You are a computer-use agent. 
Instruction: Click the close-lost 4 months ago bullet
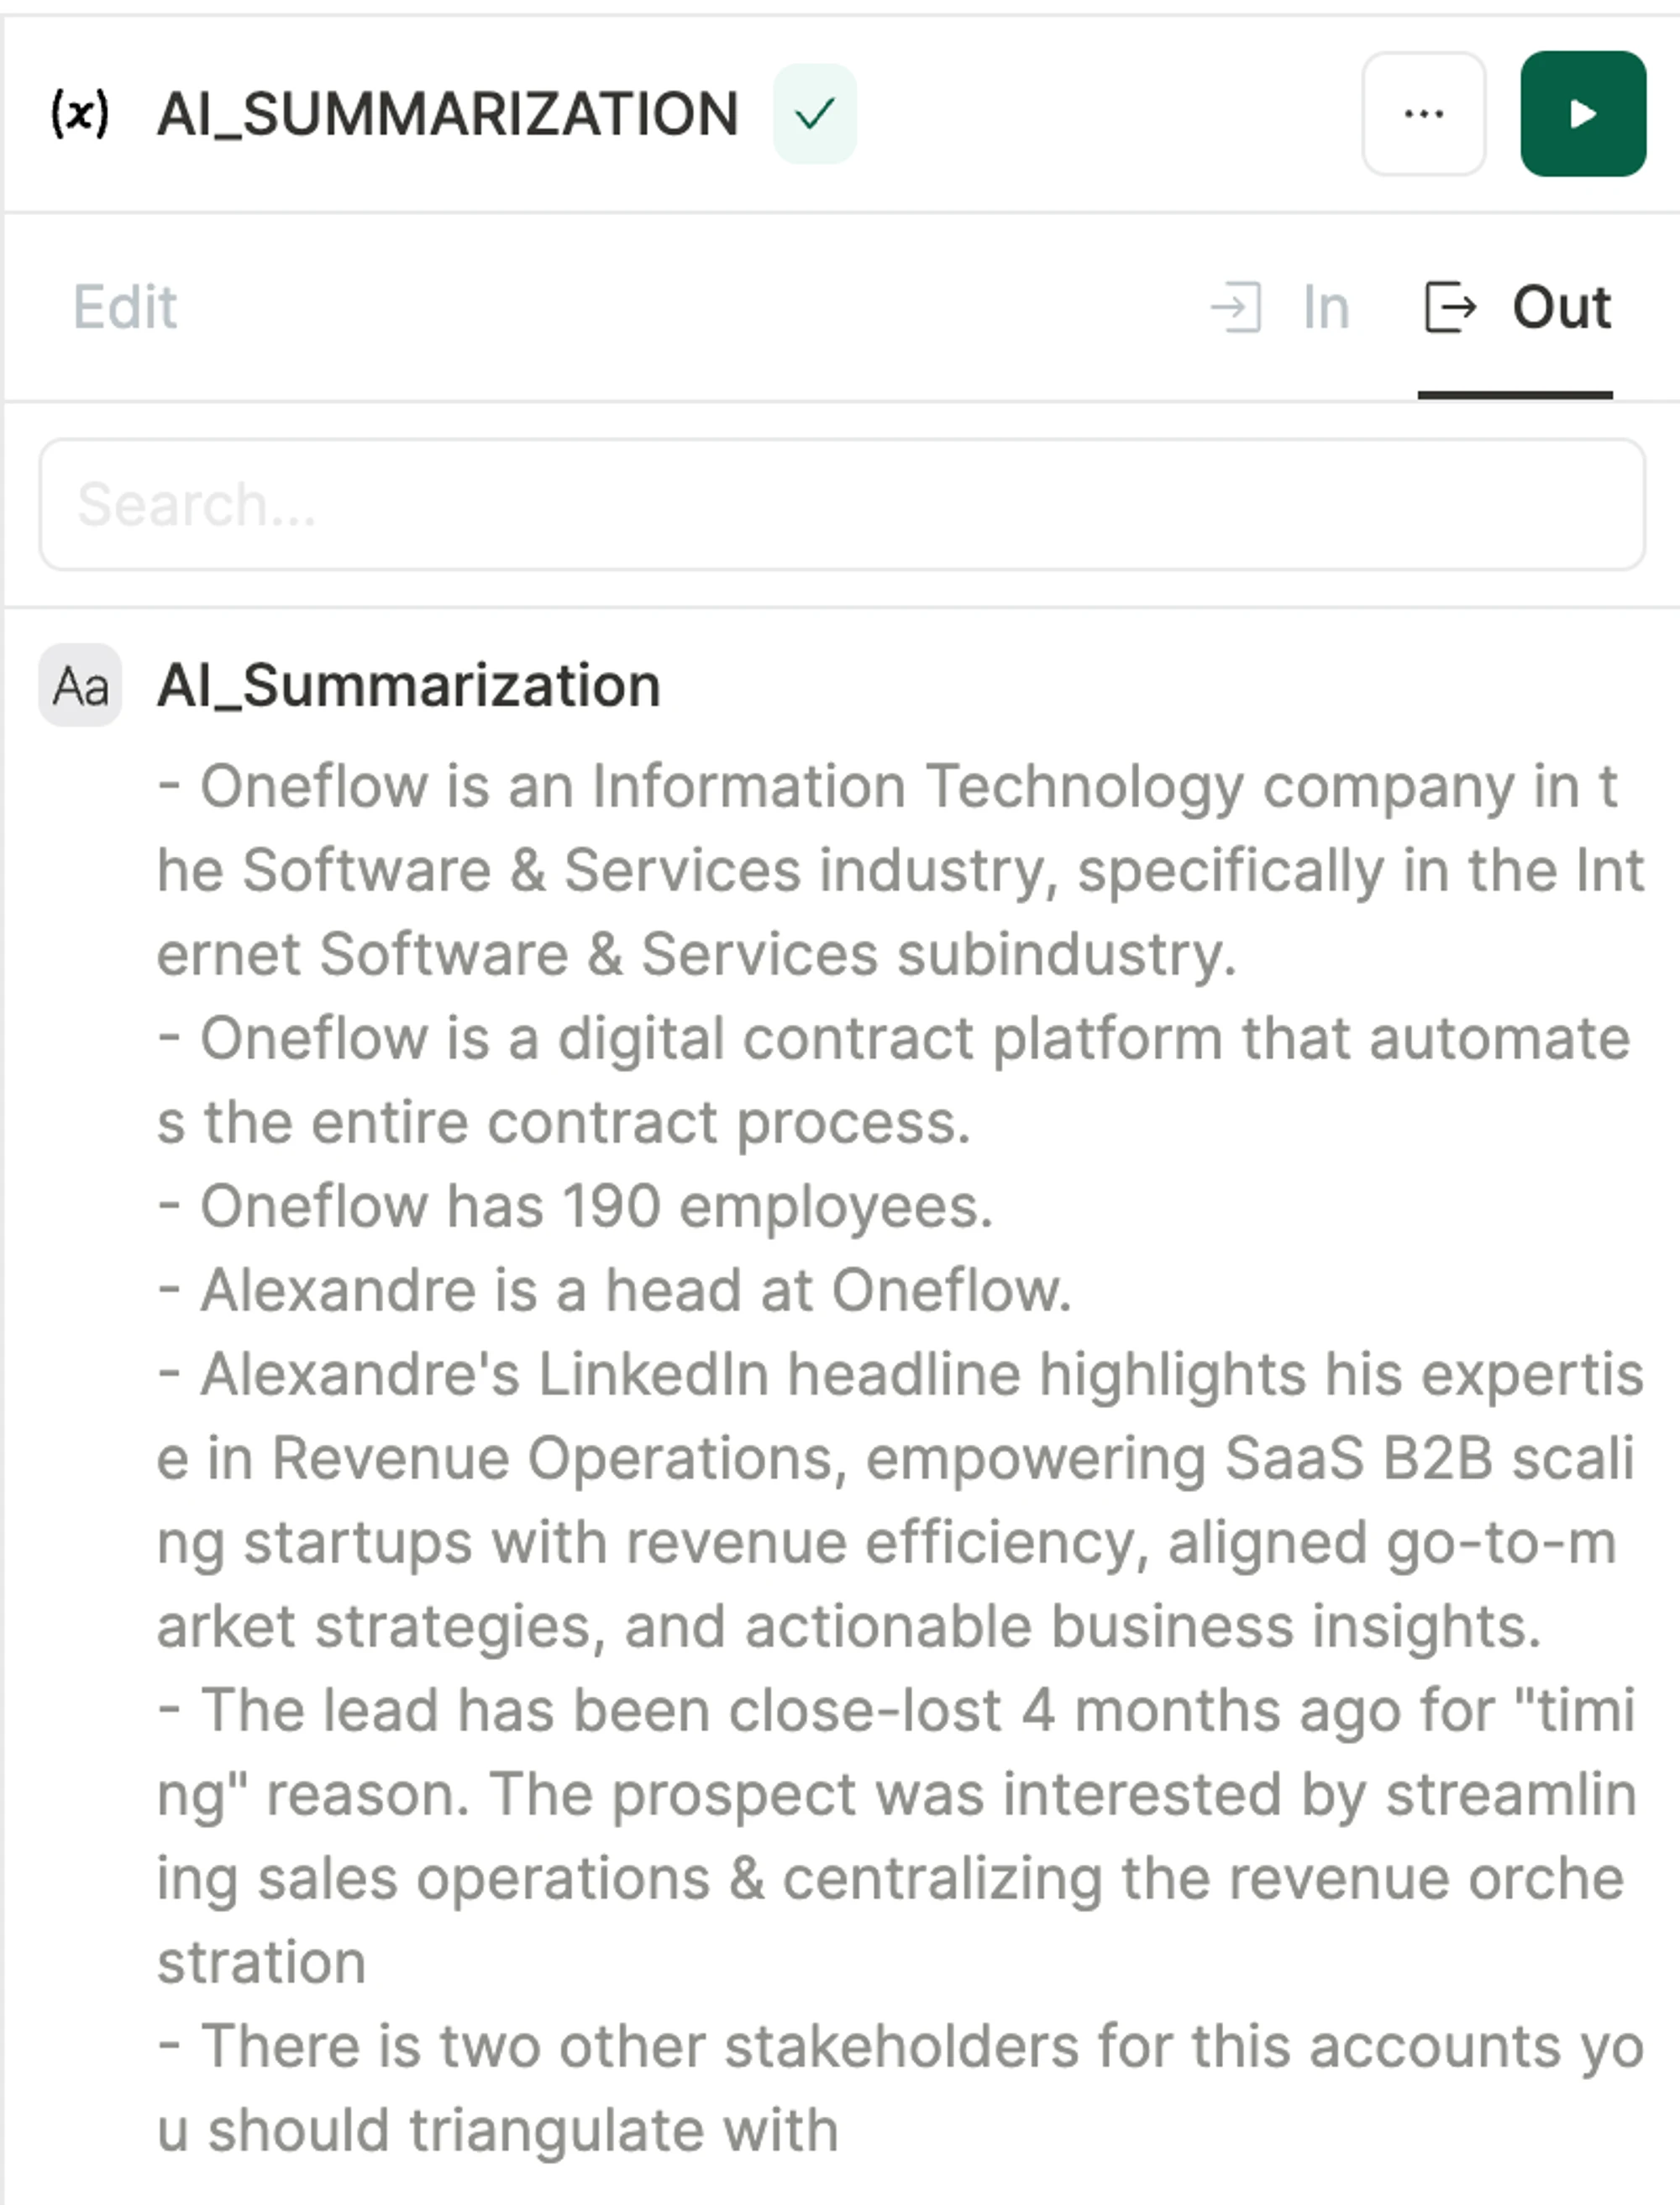coord(897,1836)
